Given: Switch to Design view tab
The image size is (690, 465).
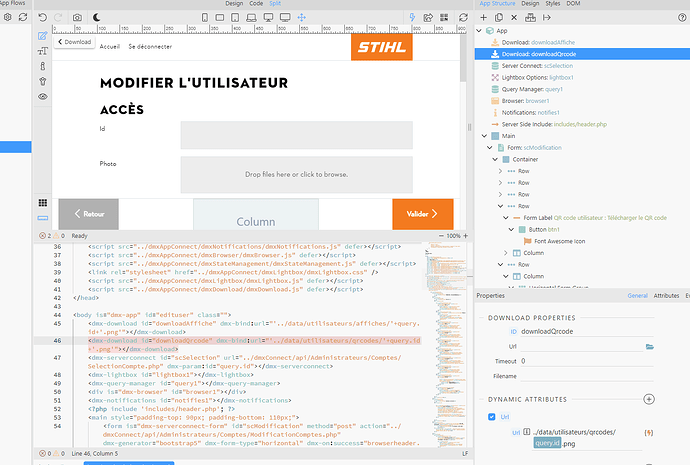Looking at the screenshot, I should pyautogui.click(x=234, y=4).
